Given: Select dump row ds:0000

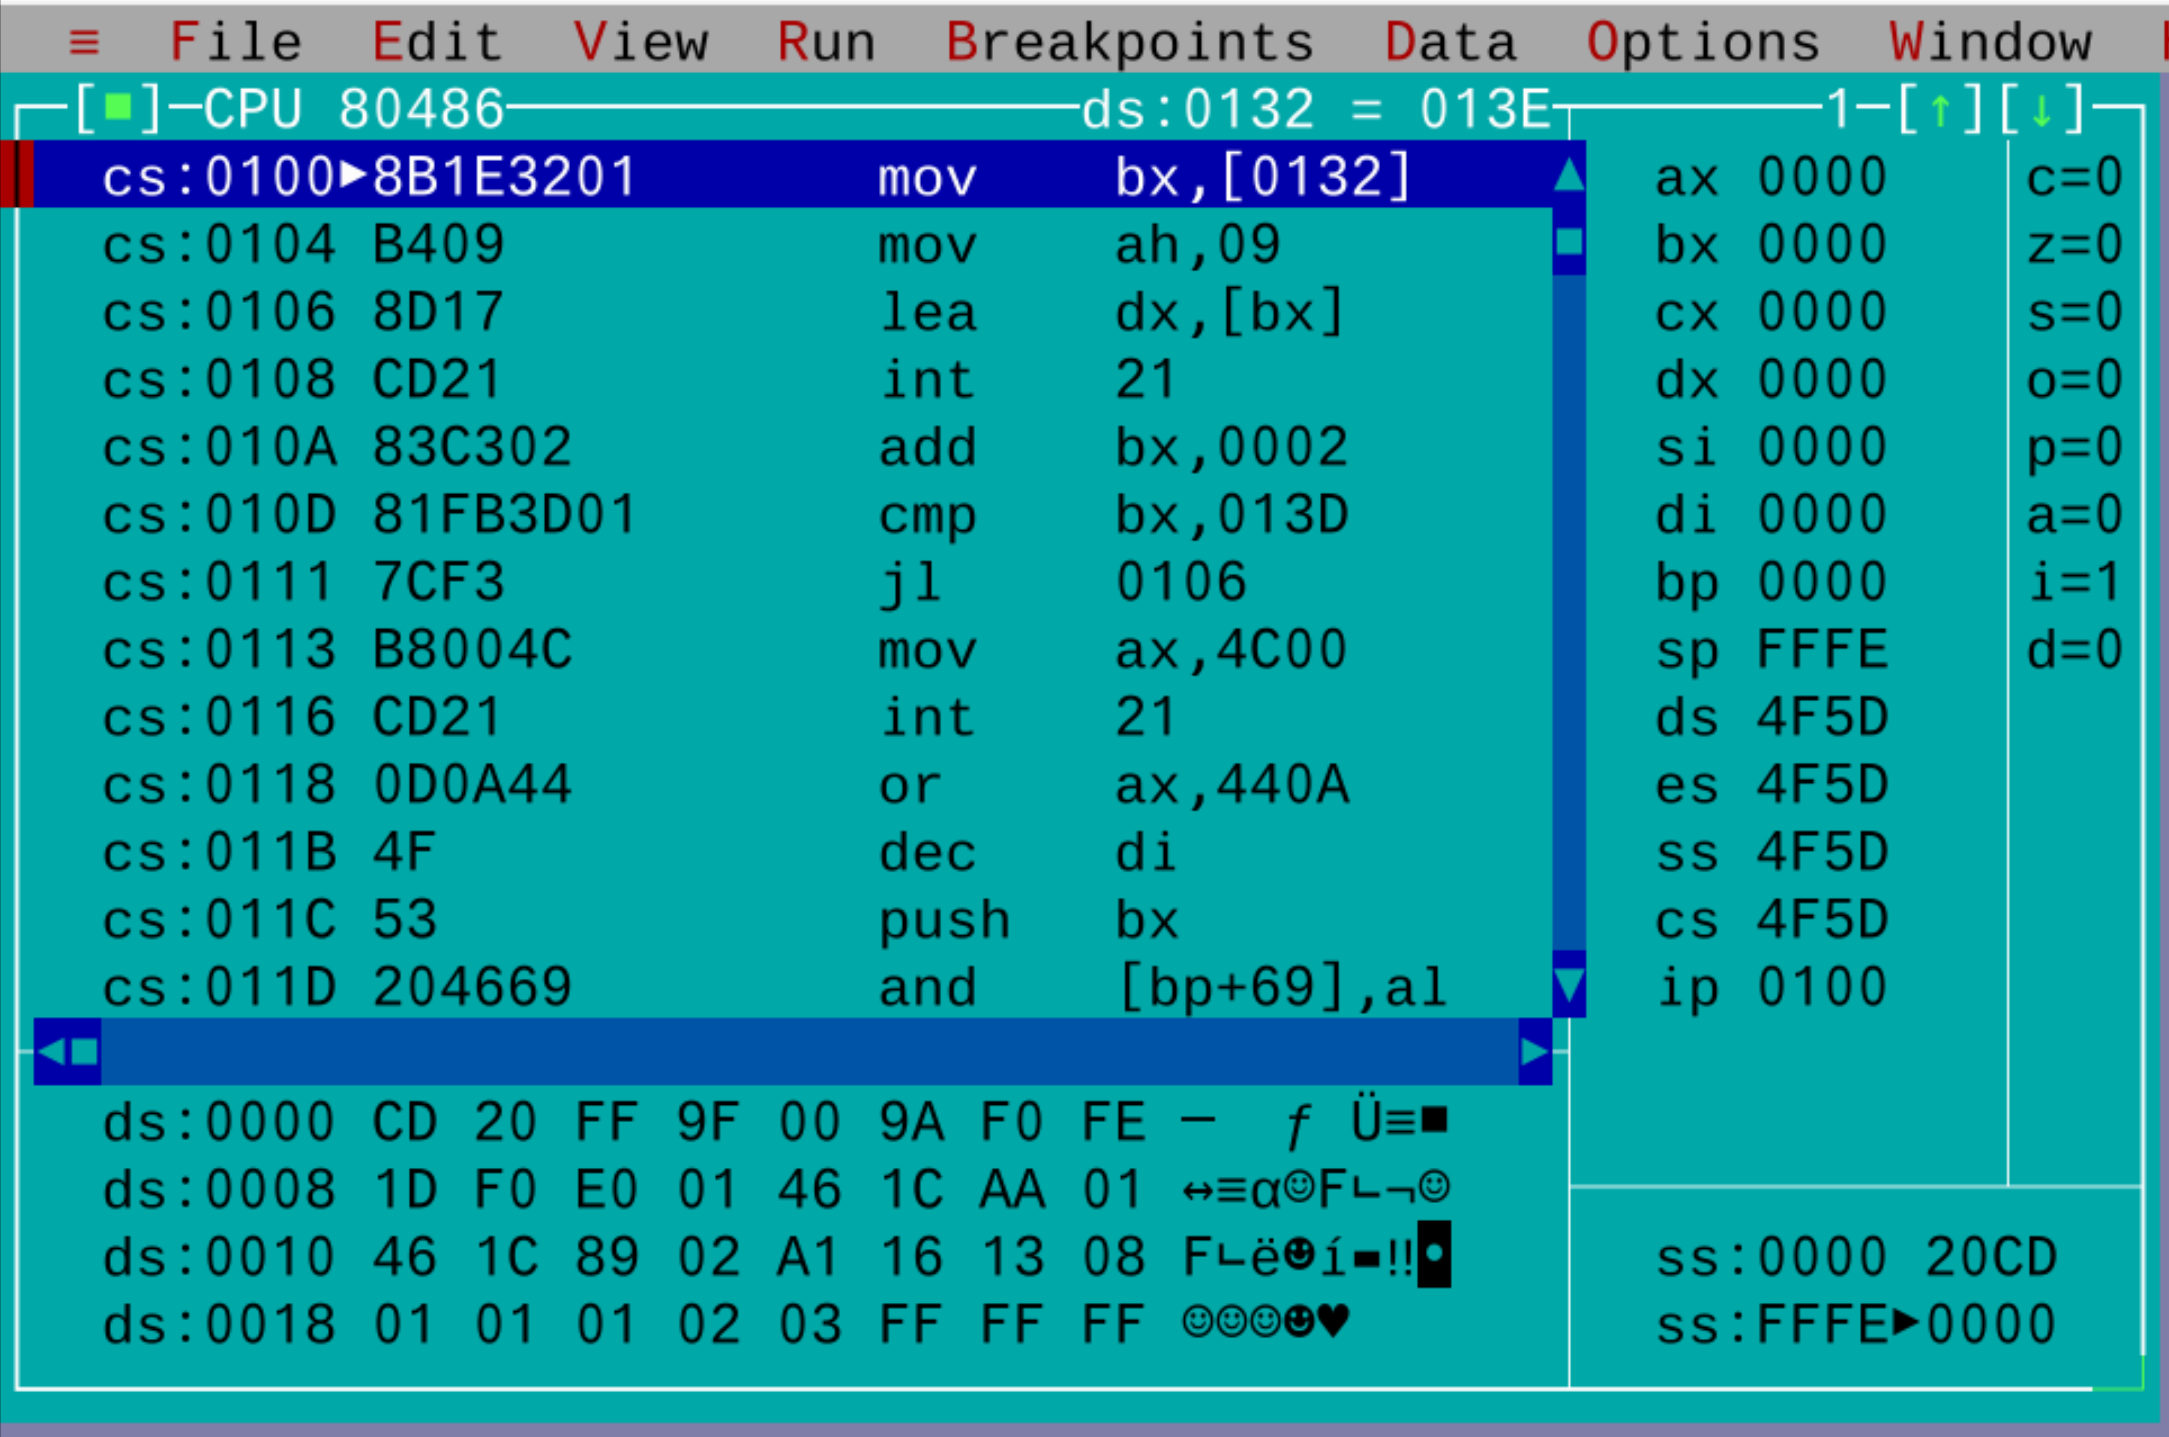Looking at the screenshot, I should click(x=776, y=1121).
